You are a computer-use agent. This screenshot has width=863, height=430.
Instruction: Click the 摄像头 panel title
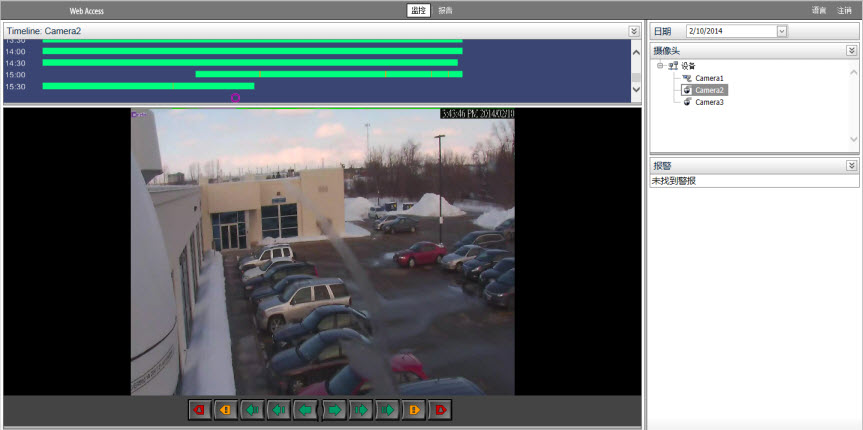pos(667,51)
